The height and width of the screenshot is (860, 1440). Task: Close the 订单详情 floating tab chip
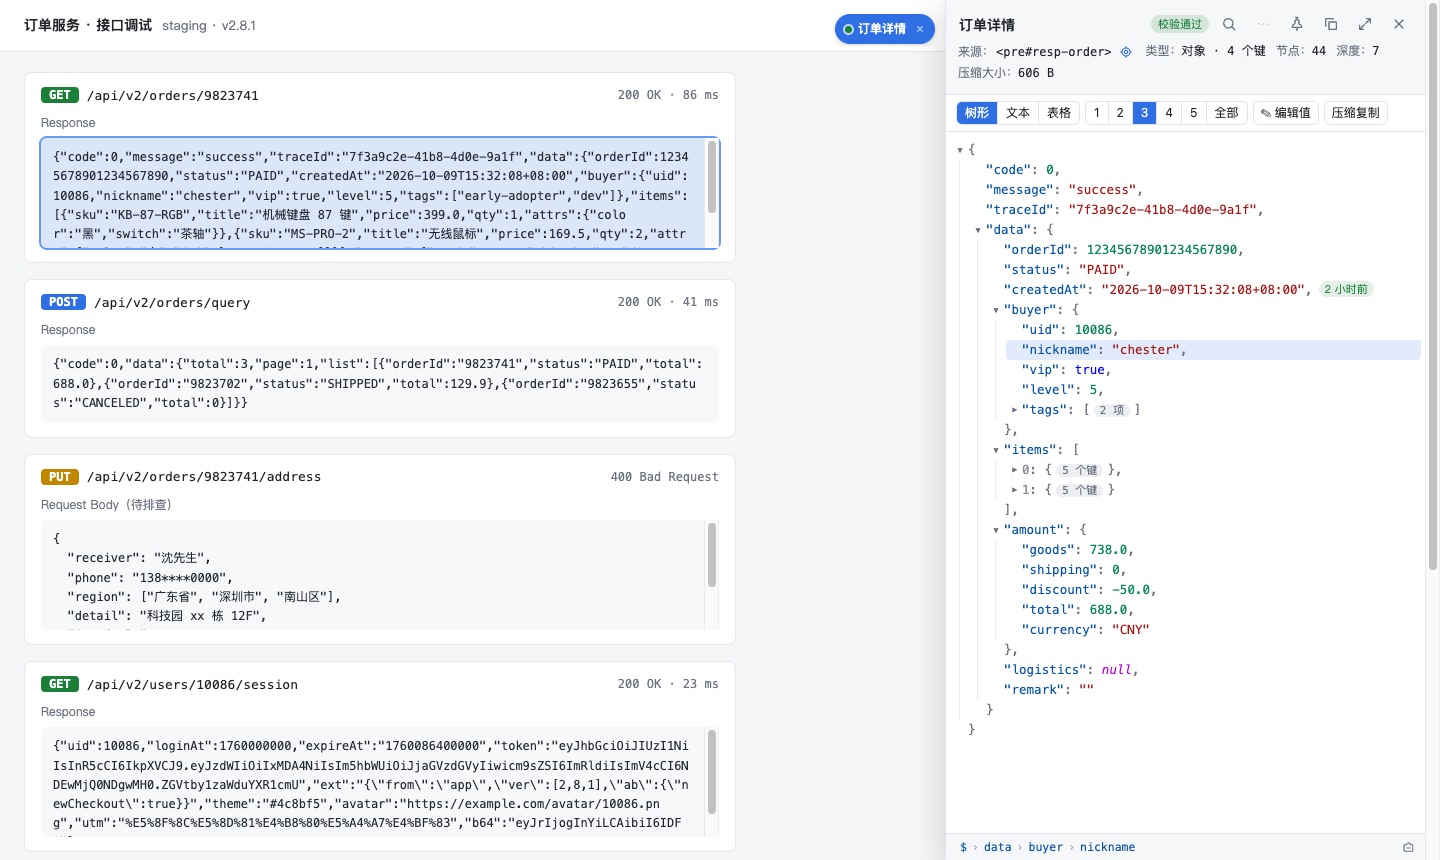pyautogui.click(x=920, y=29)
